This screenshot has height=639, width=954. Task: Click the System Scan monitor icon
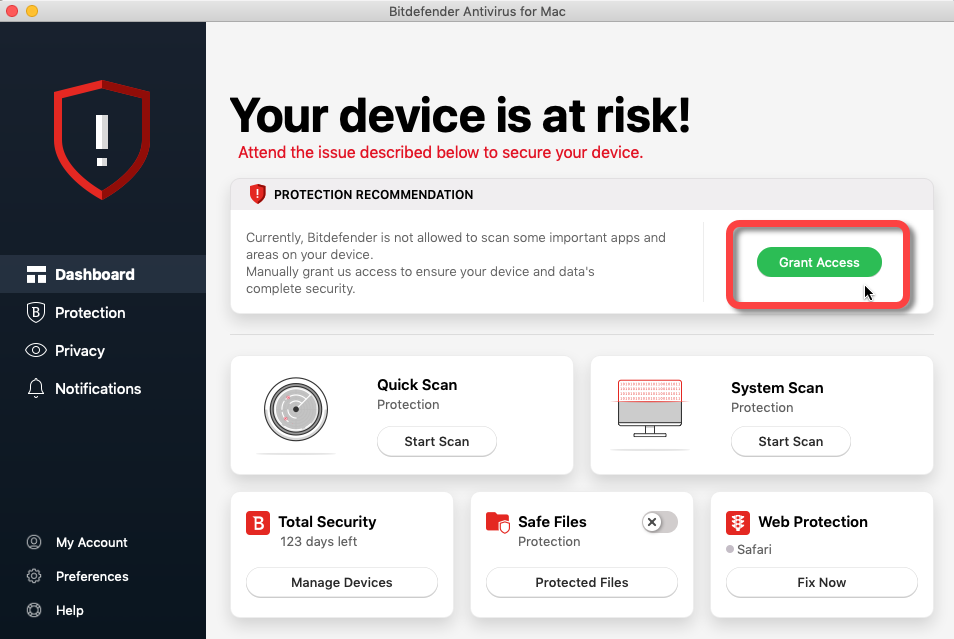click(650, 408)
